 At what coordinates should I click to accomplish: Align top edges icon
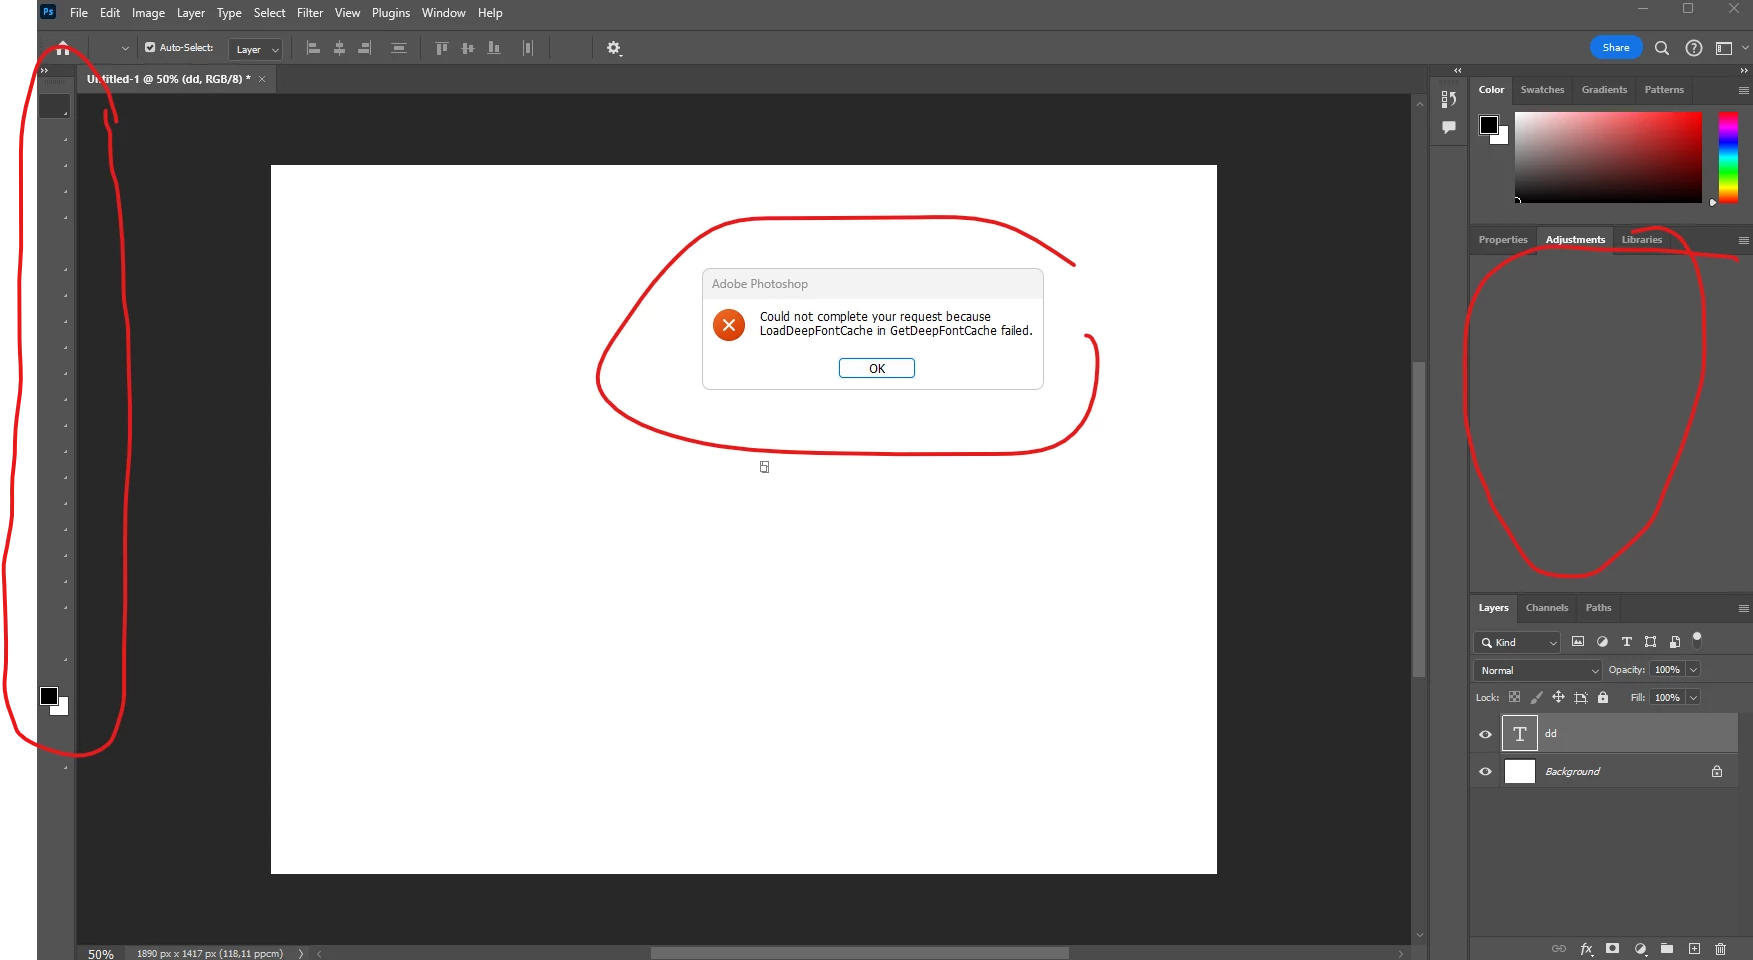pos(442,48)
